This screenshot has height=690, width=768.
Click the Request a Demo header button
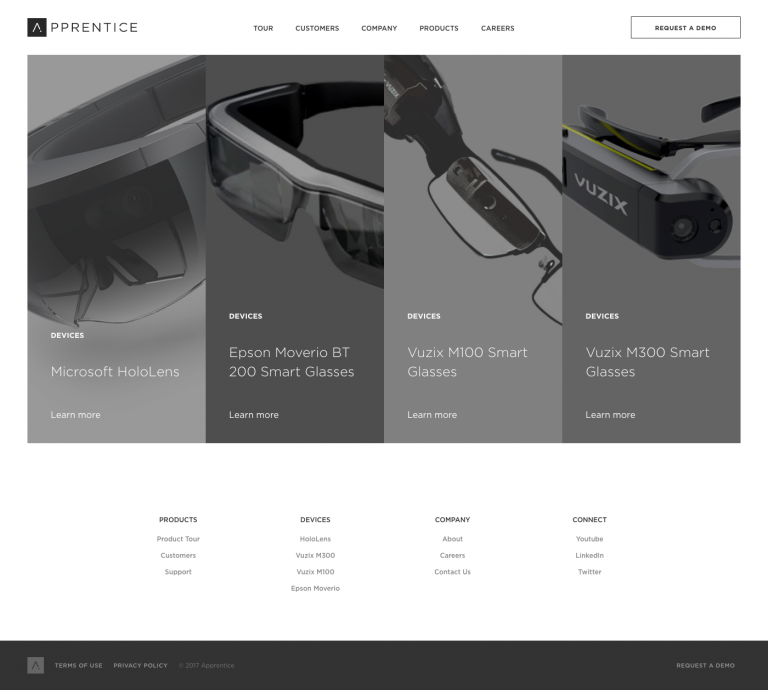point(686,27)
